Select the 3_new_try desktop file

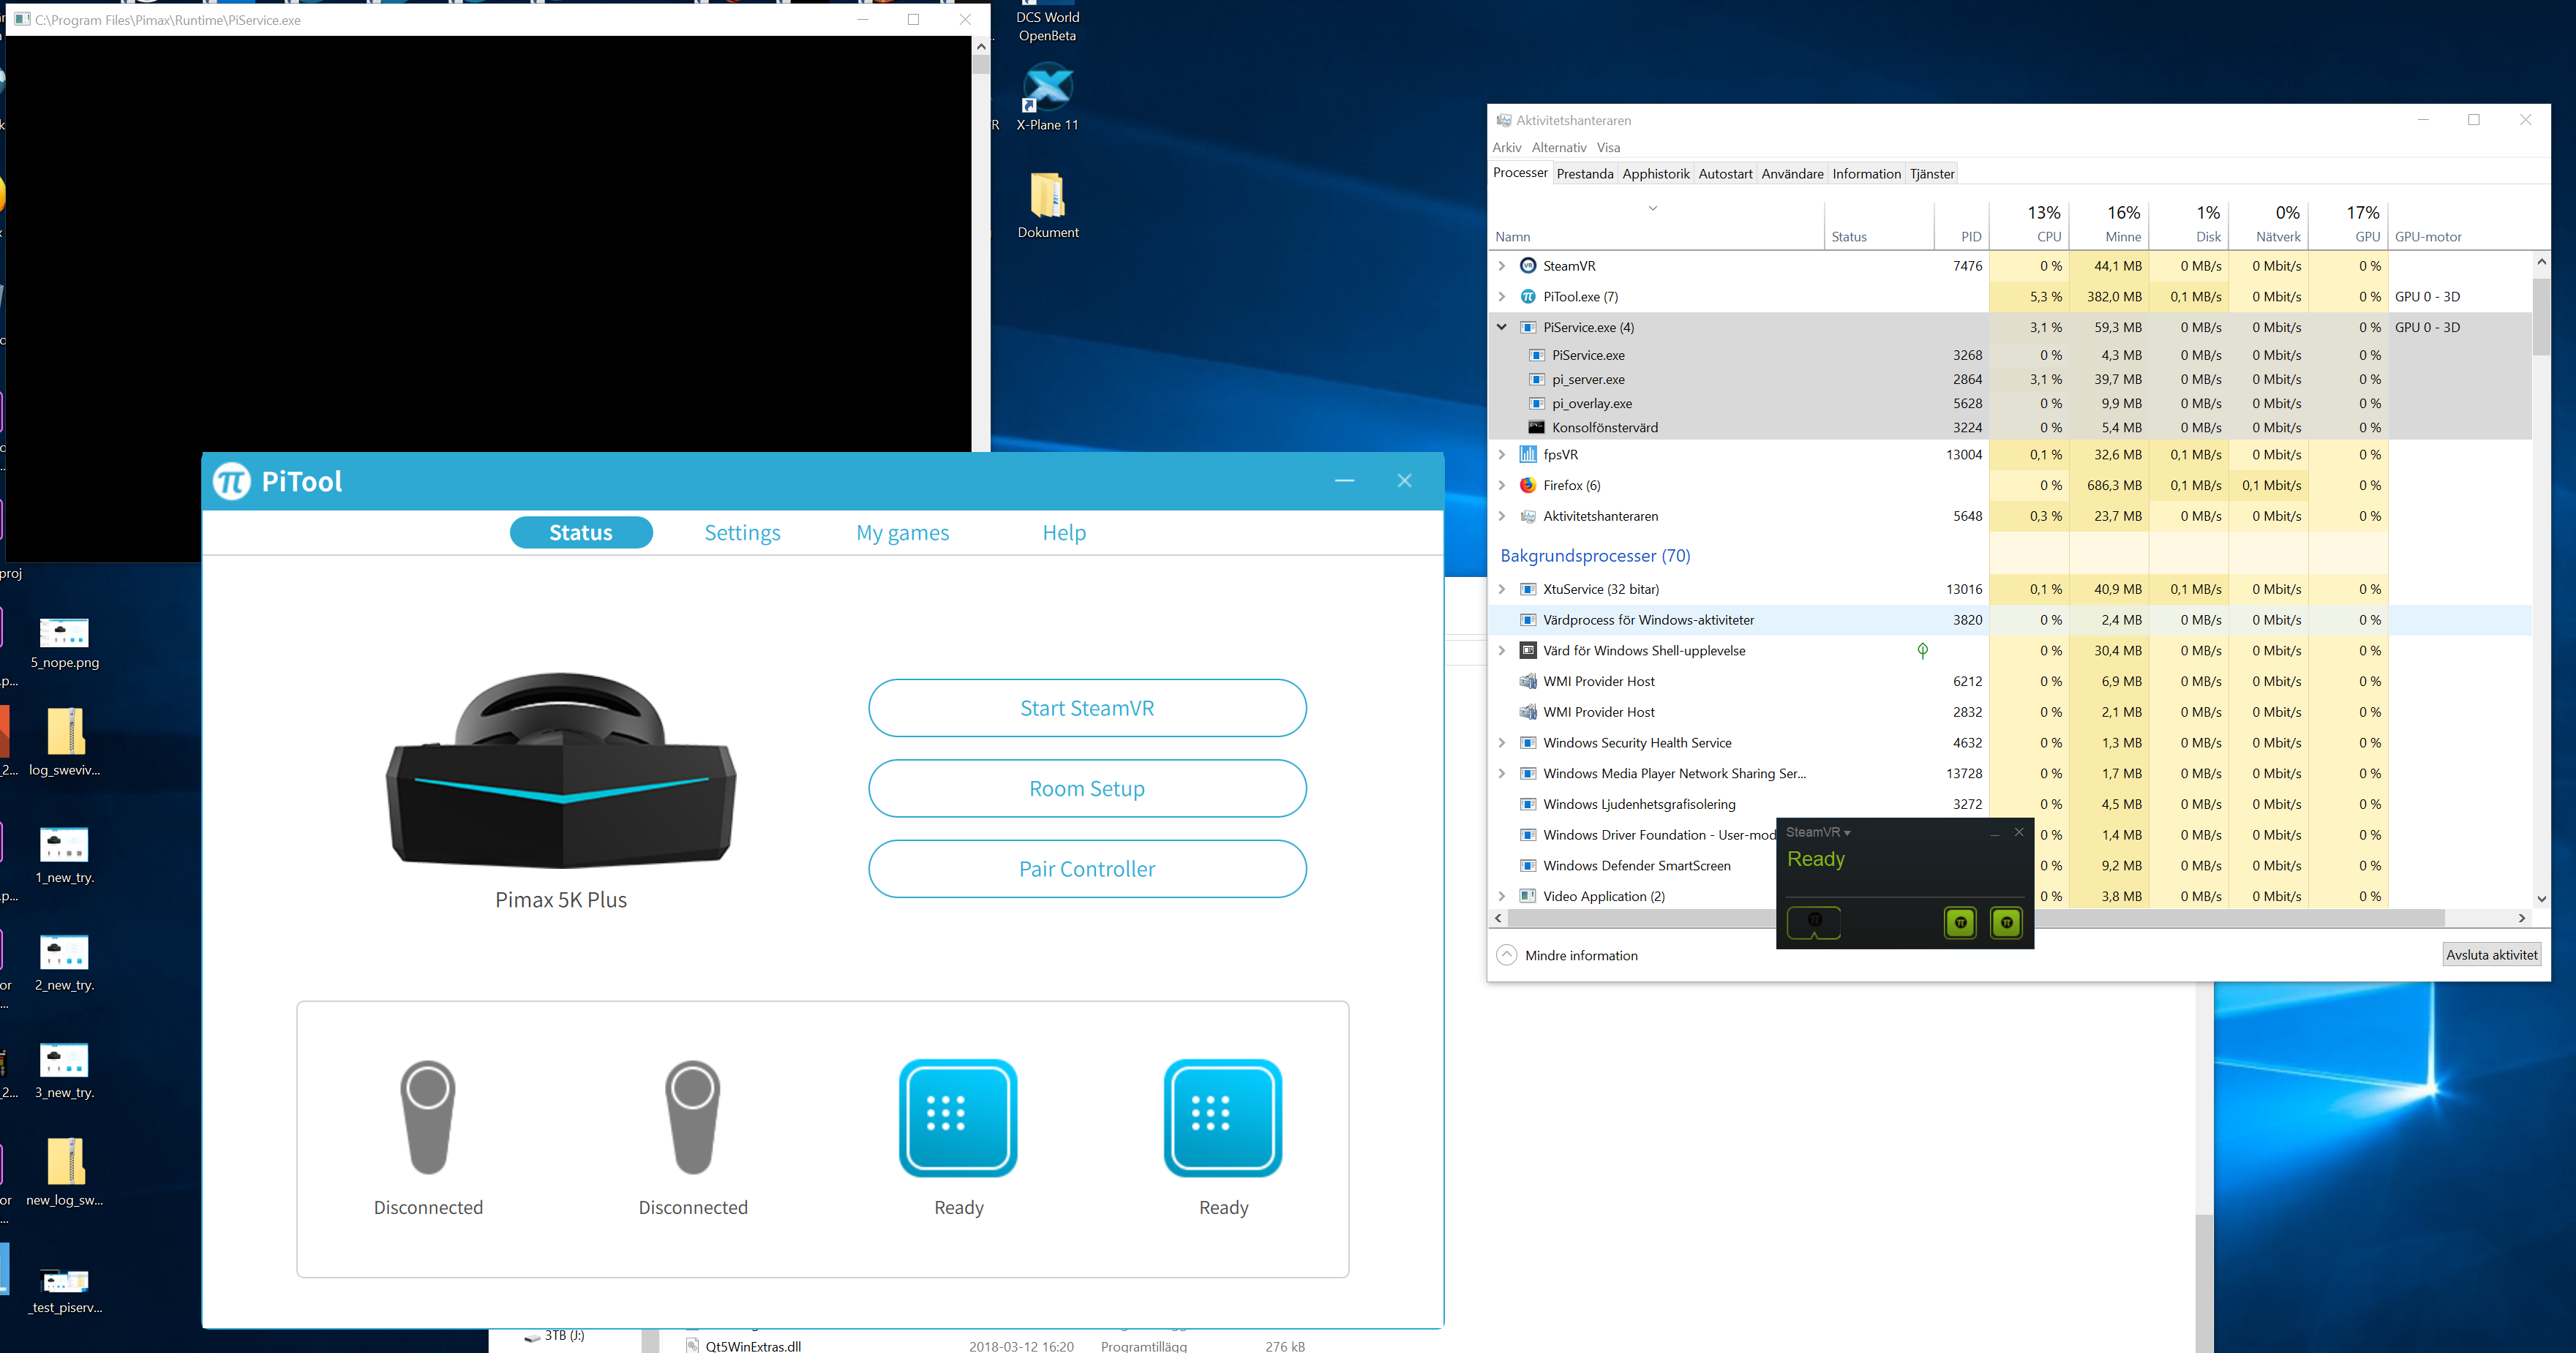click(x=64, y=1071)
